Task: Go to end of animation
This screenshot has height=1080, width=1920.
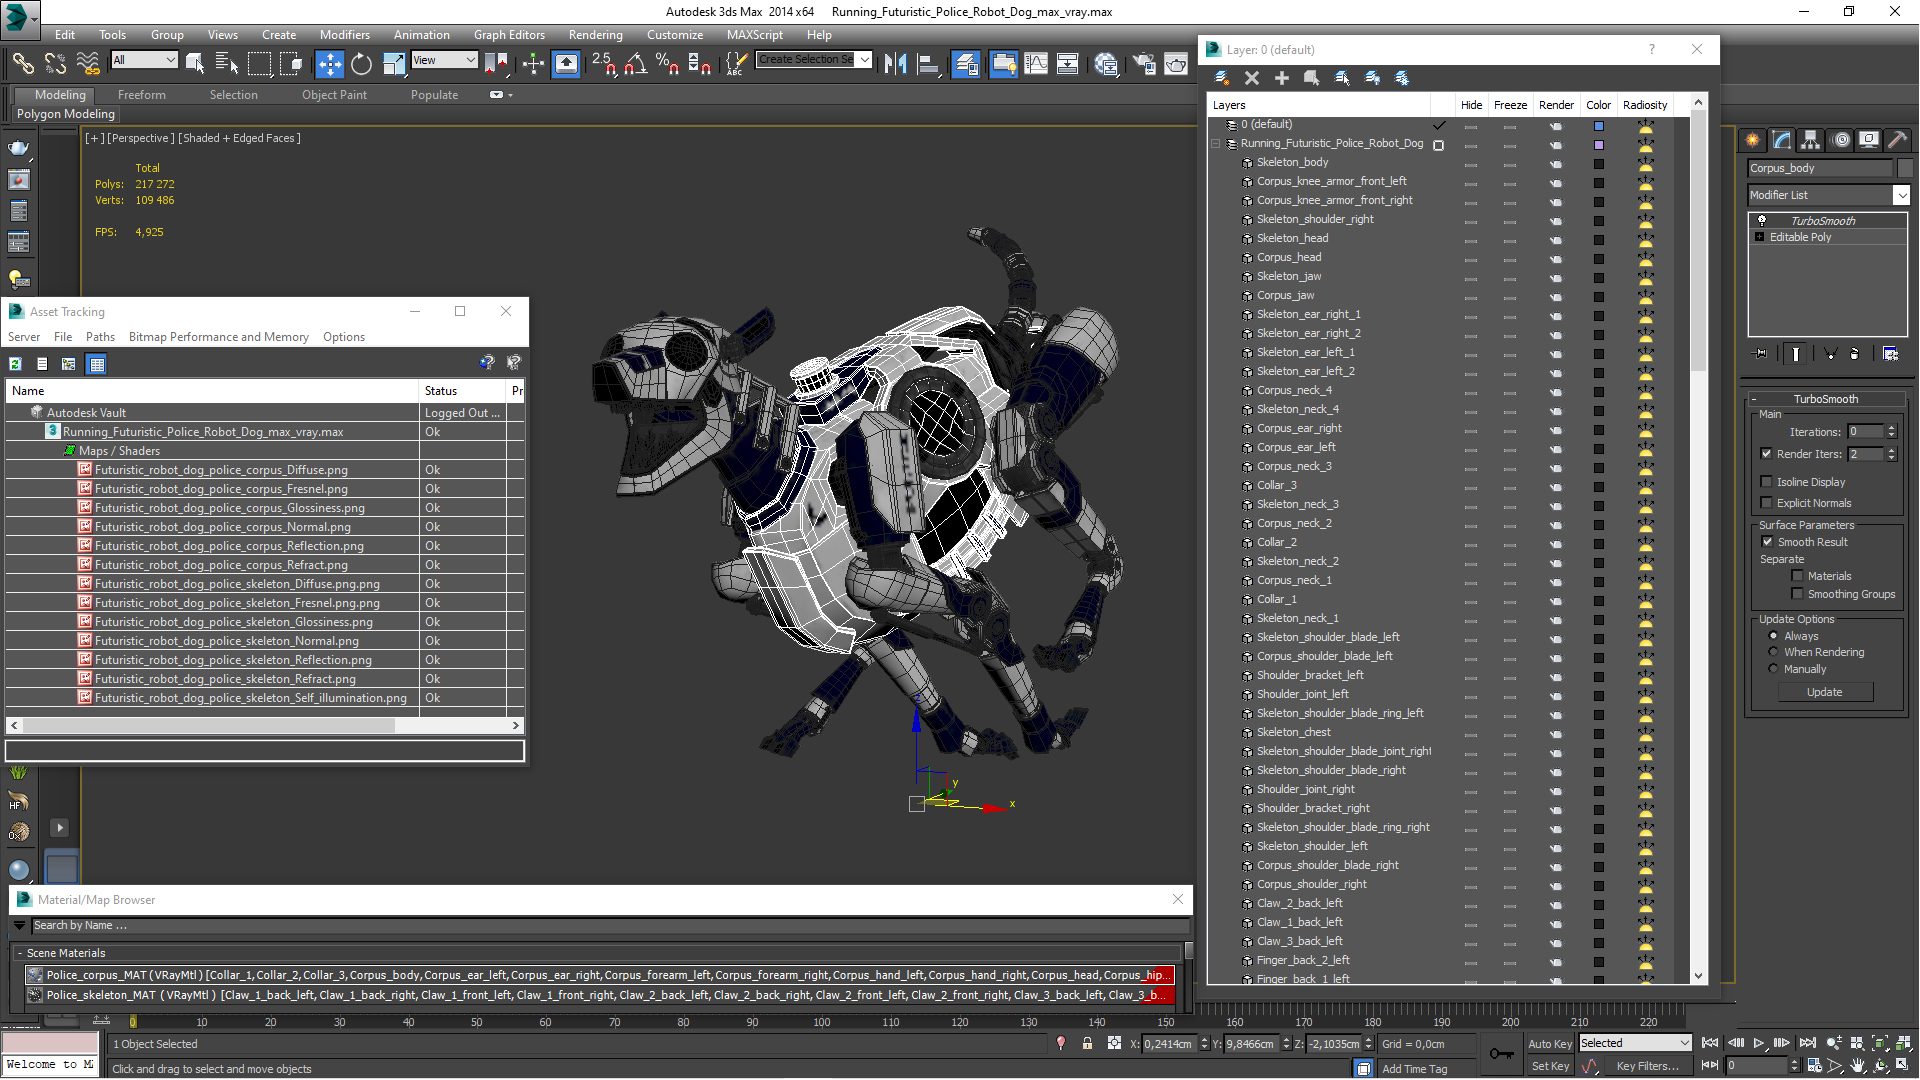Action: click(1807, 1043)
